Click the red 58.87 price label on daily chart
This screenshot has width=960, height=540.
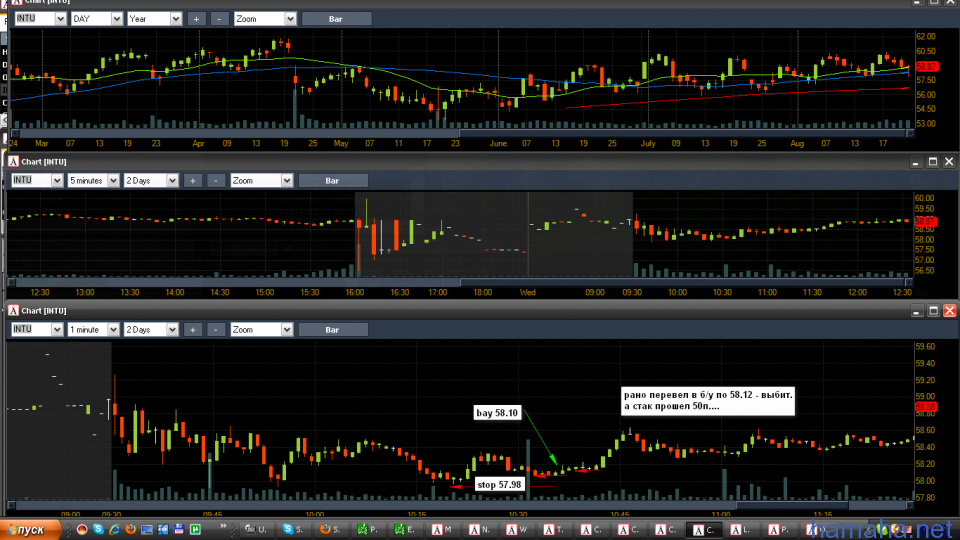[x=926, y=66]
